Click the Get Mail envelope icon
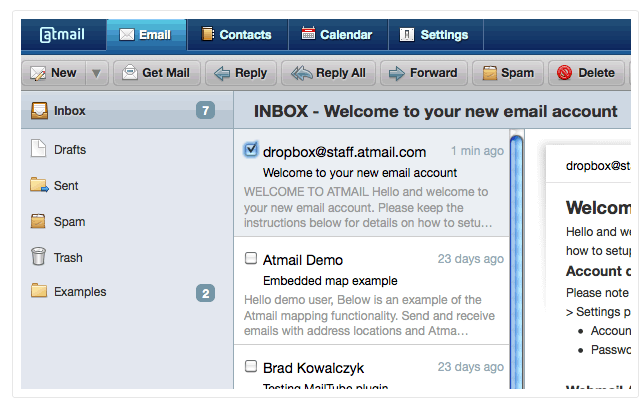The width and height of the screenshot is (644, 409). (x=130, y=72)
